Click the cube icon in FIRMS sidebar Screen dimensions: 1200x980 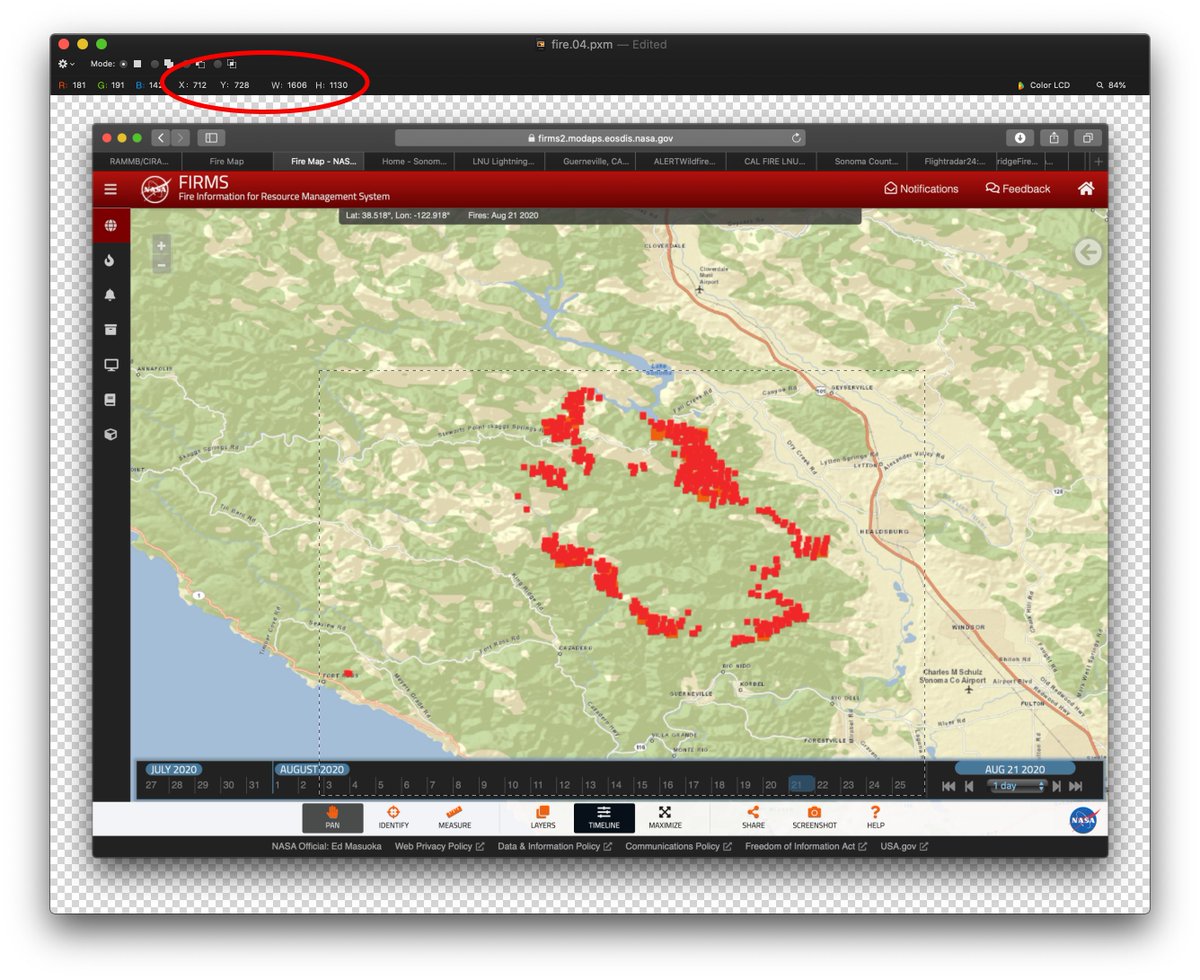coord(110,435)
